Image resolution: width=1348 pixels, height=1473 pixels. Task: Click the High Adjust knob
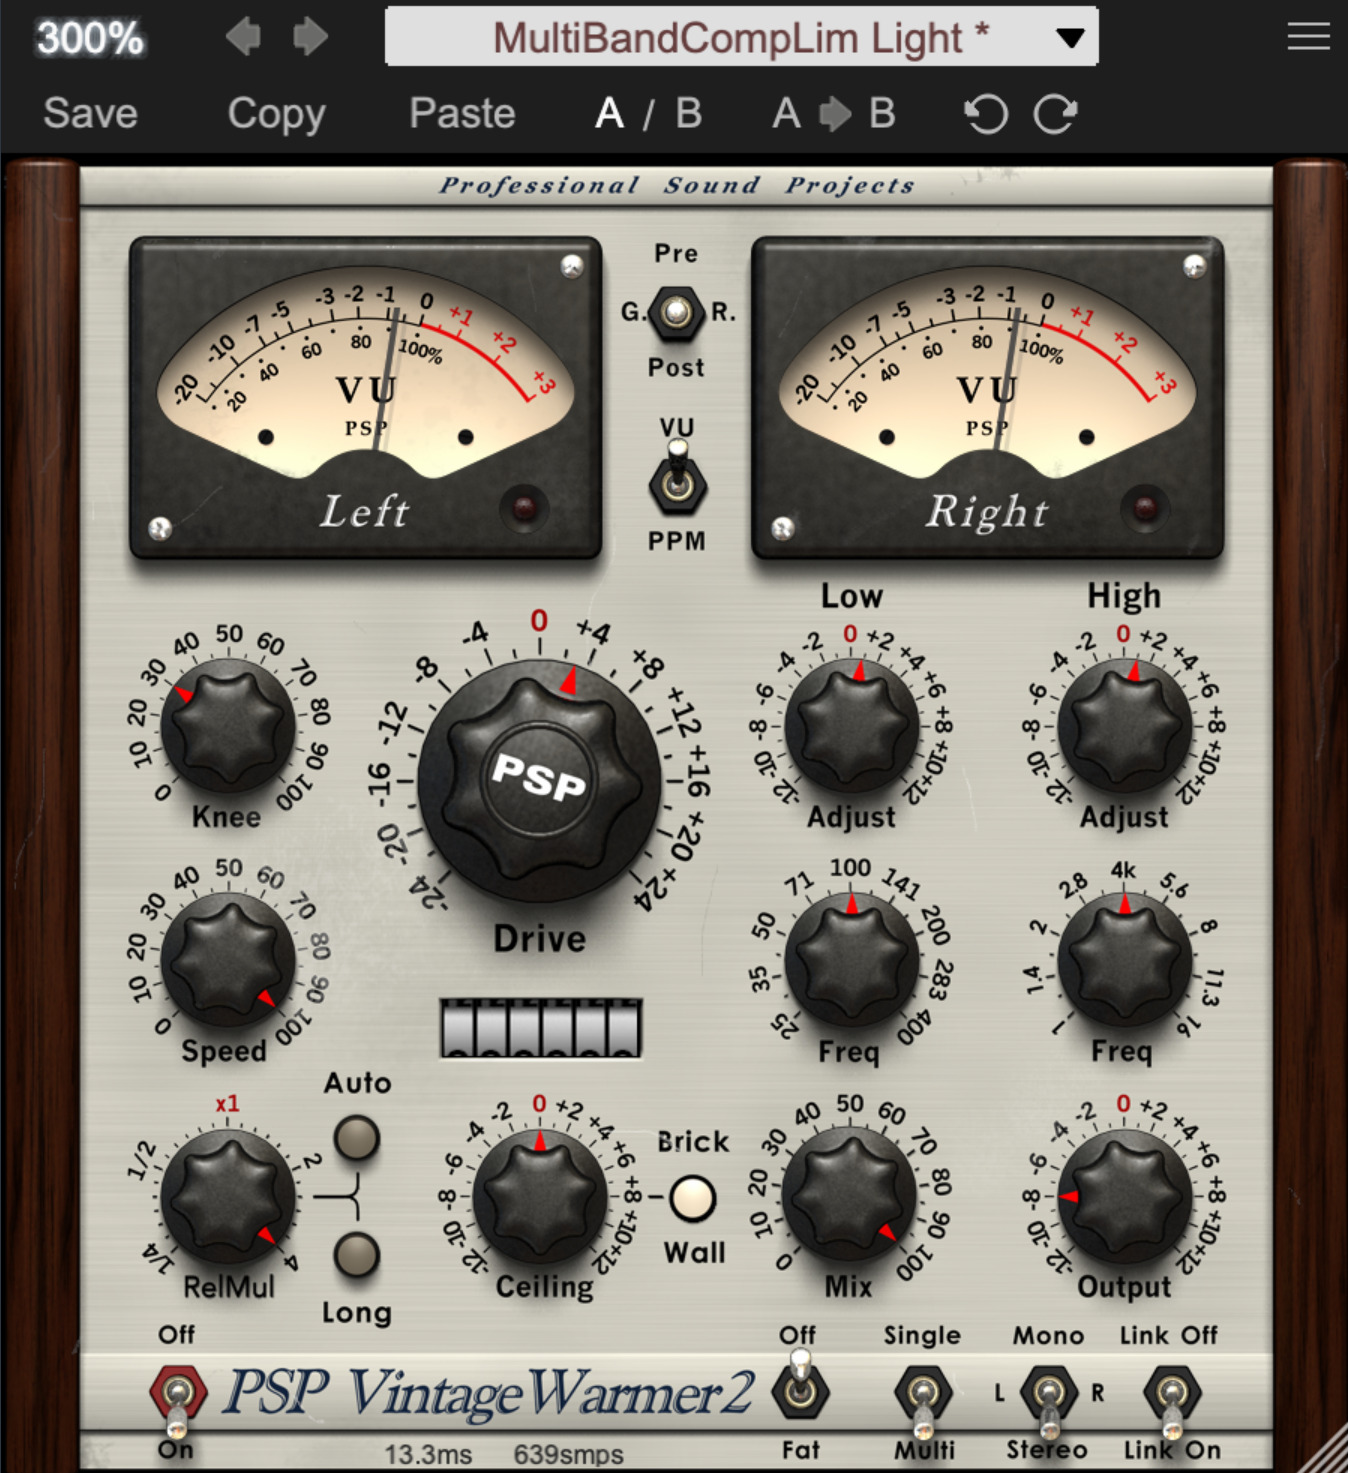(x=1125, y=727)
